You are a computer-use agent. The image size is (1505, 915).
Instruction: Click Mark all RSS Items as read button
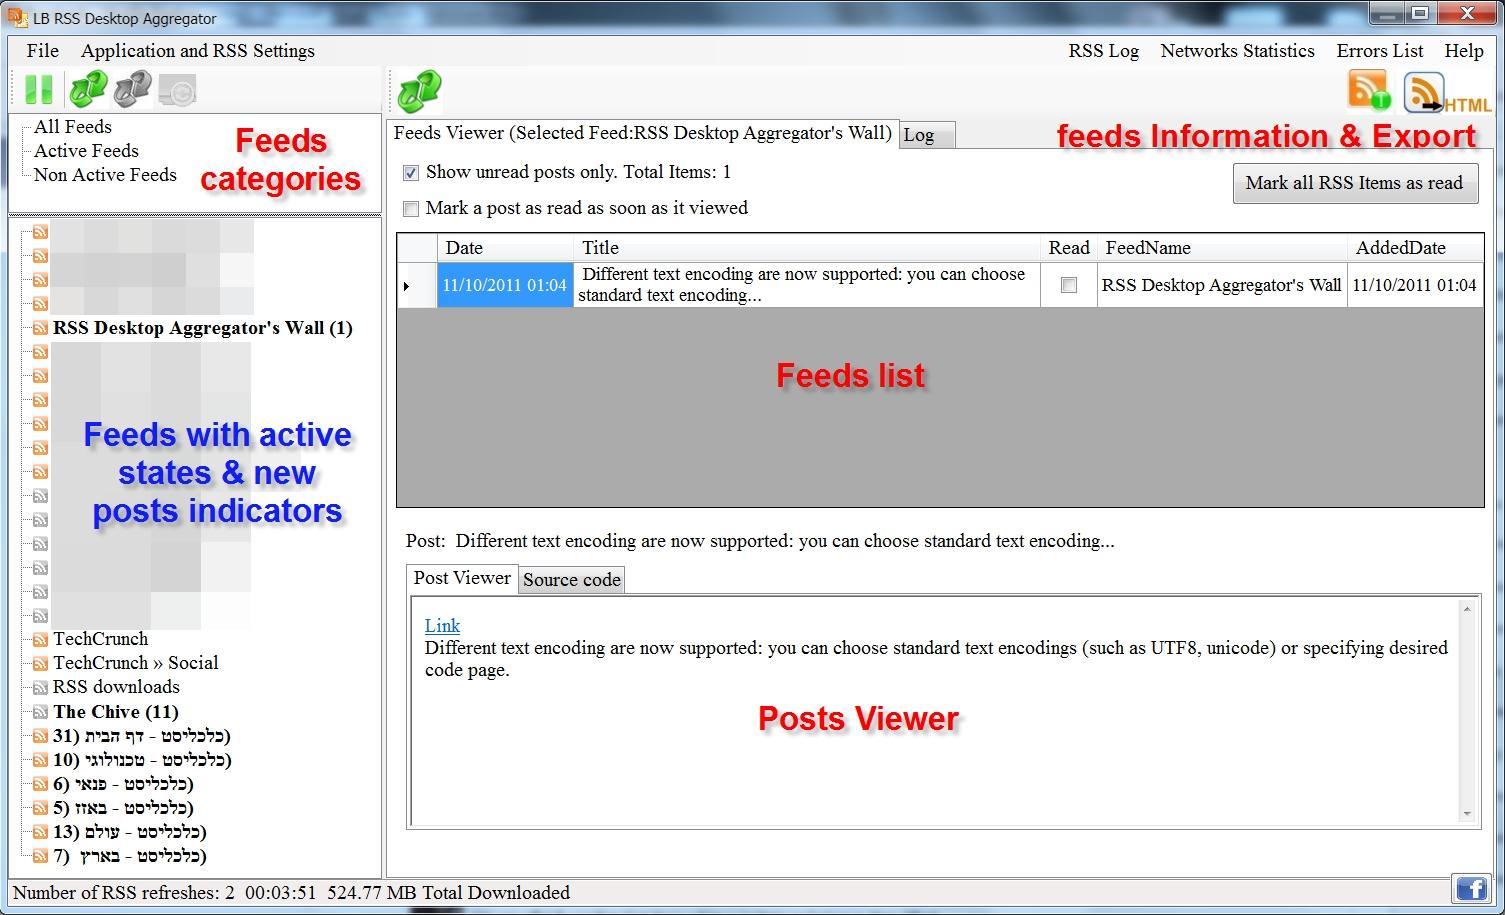pyautogui.click(x=1355, y=183)
